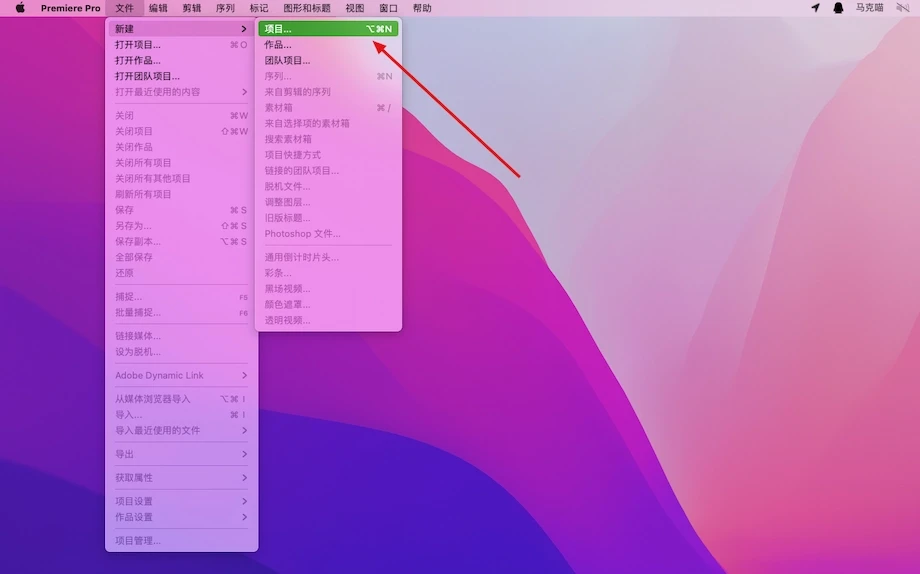Expand the 项目设置 submenu
This screenshot has height=574, width=920.
click(x=244, y=501)
